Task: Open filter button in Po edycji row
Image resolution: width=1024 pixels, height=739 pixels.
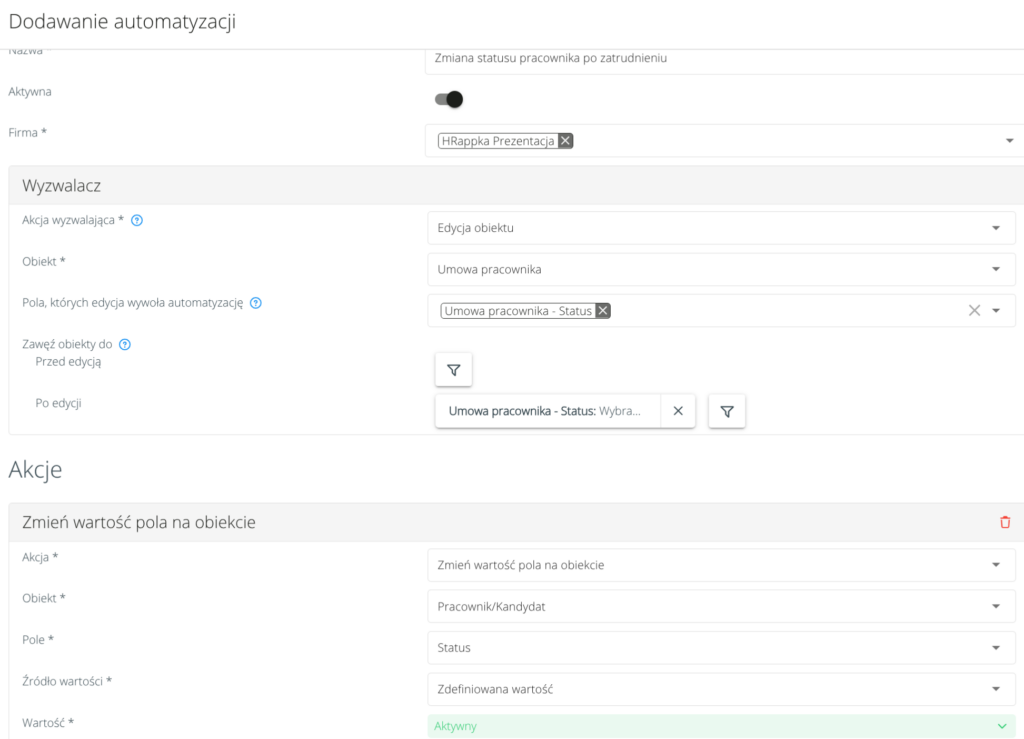Action: (727, 411)
